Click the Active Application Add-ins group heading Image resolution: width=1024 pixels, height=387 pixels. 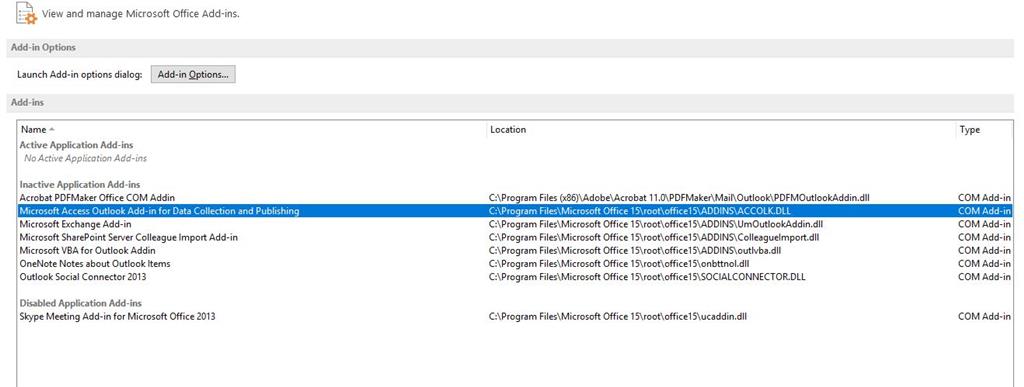pyautogui.click(x=76, y=145)
